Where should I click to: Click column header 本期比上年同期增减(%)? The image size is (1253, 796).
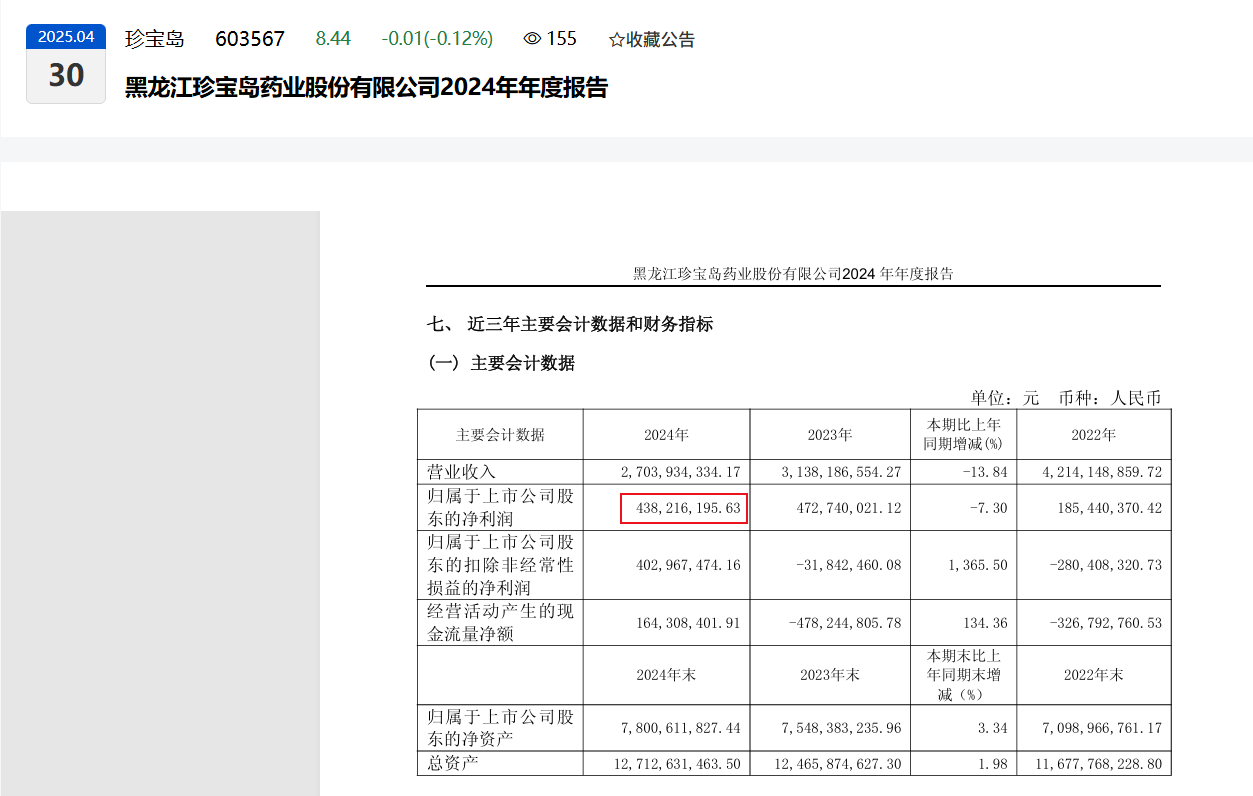pos(963,434)
